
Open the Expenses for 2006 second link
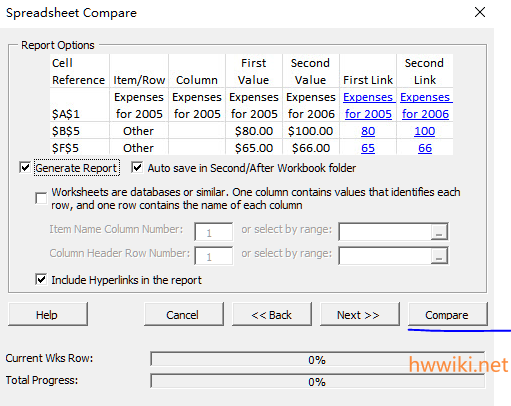pyautogui.click(x=425, y=105)
